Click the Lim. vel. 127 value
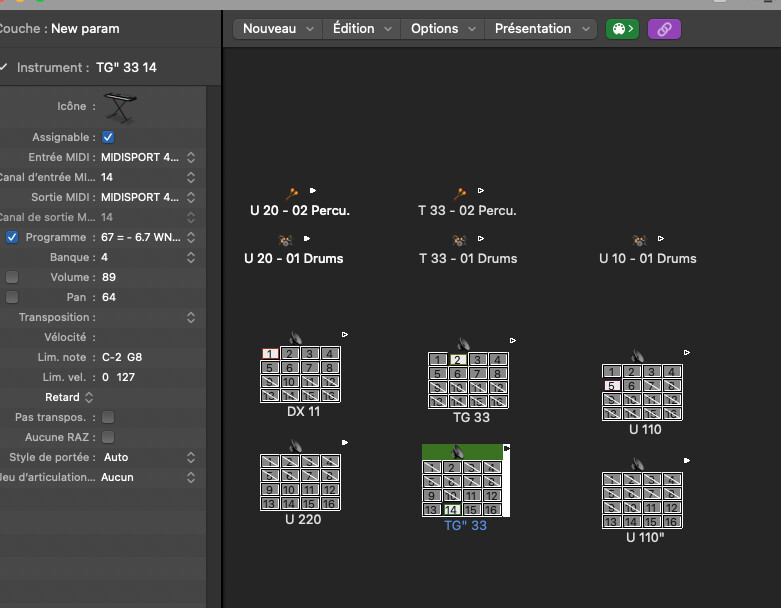Viewport: 781px width, 608px height. (126, 377)
